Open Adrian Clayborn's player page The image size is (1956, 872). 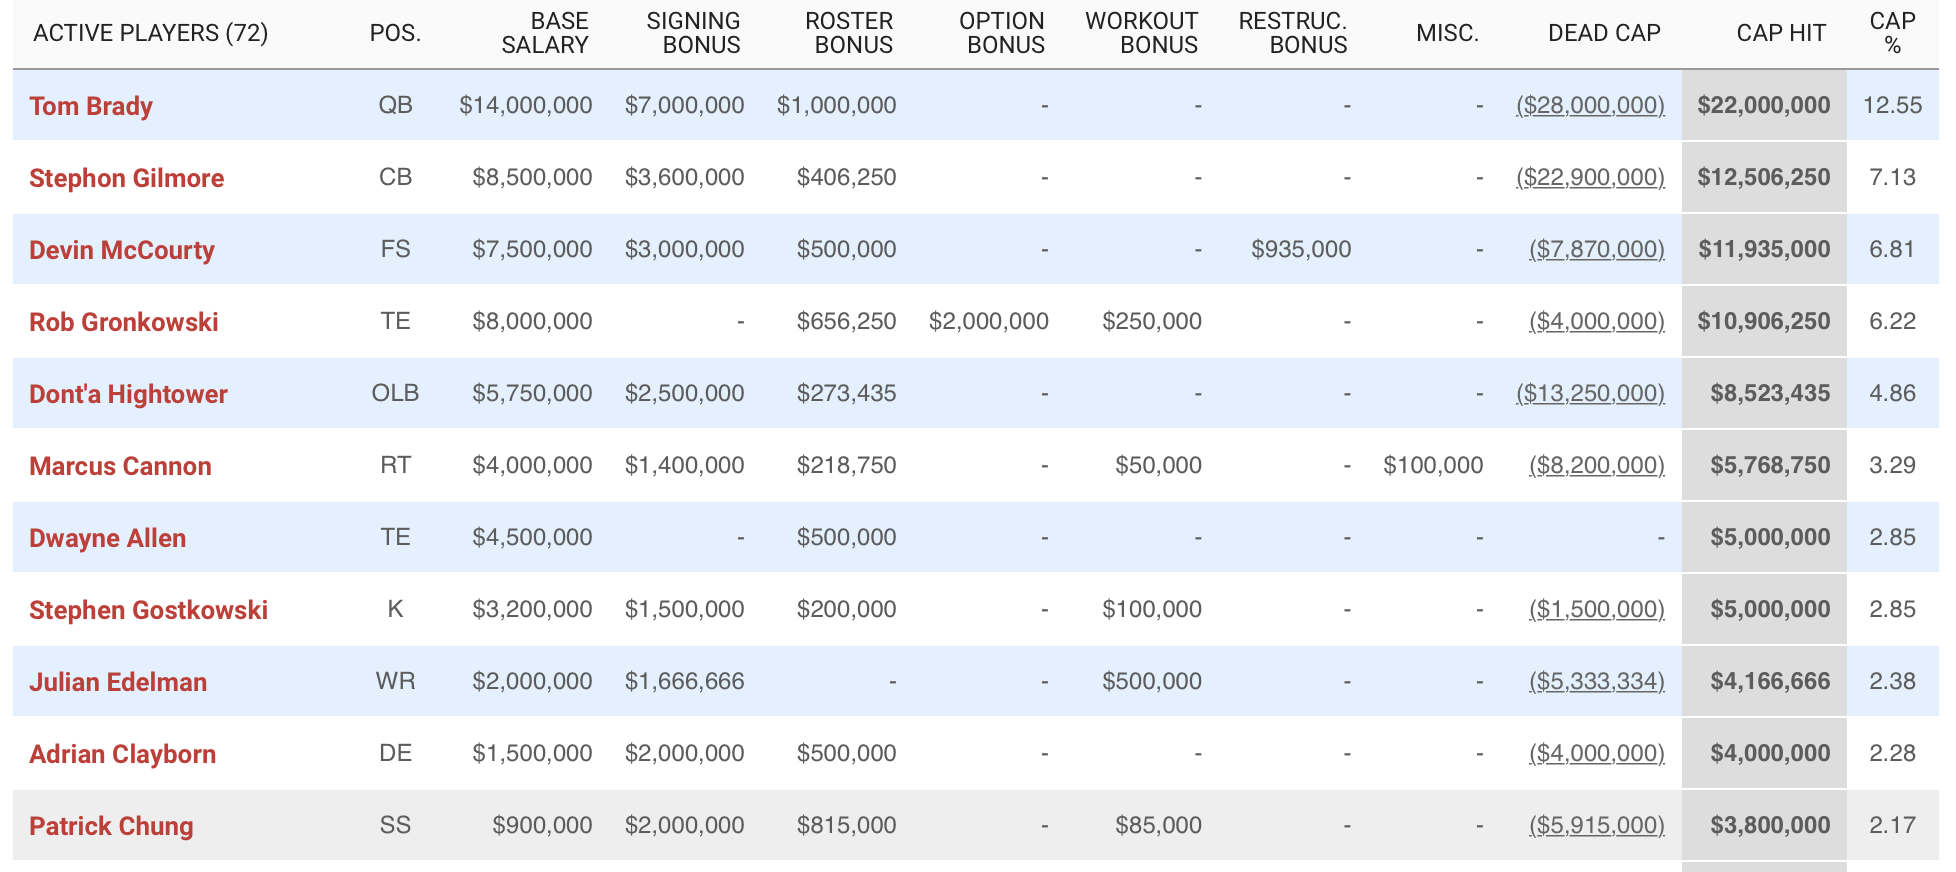point(122,754)
